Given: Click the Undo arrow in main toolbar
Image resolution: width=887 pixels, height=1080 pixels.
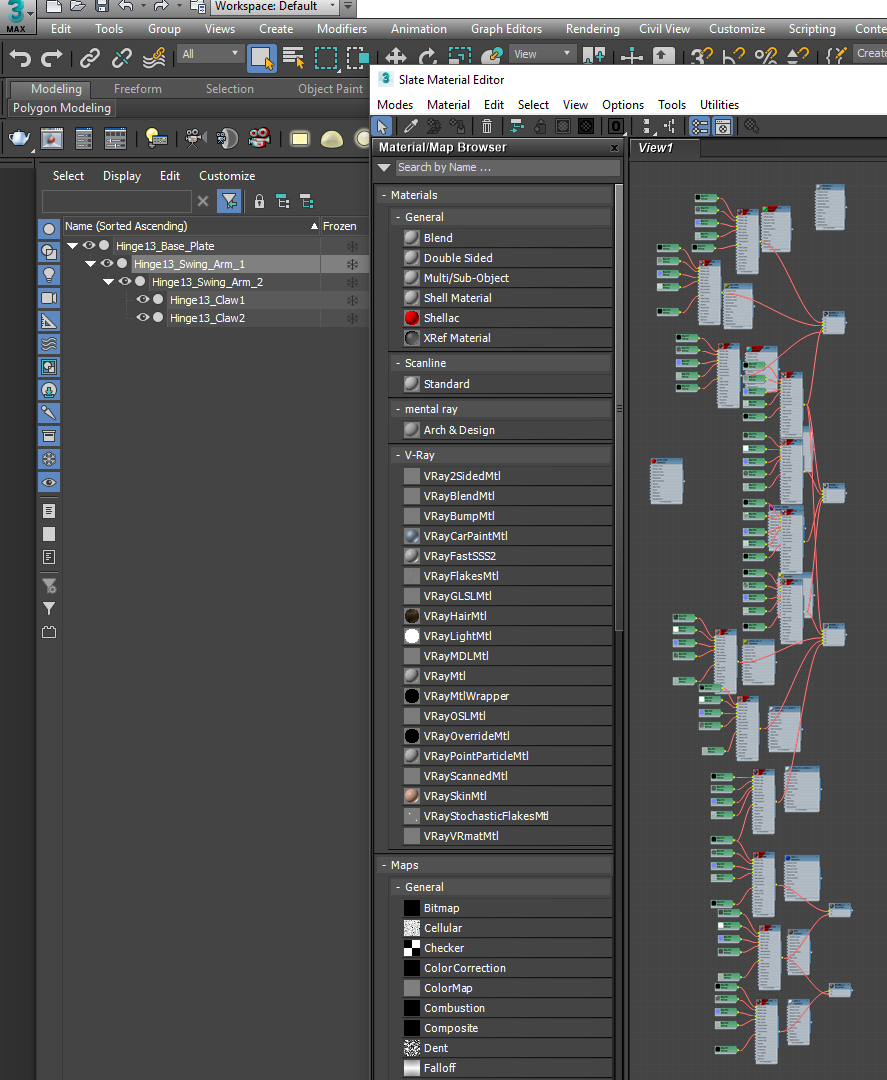Looking at the screenshot, I should [21, 58].
